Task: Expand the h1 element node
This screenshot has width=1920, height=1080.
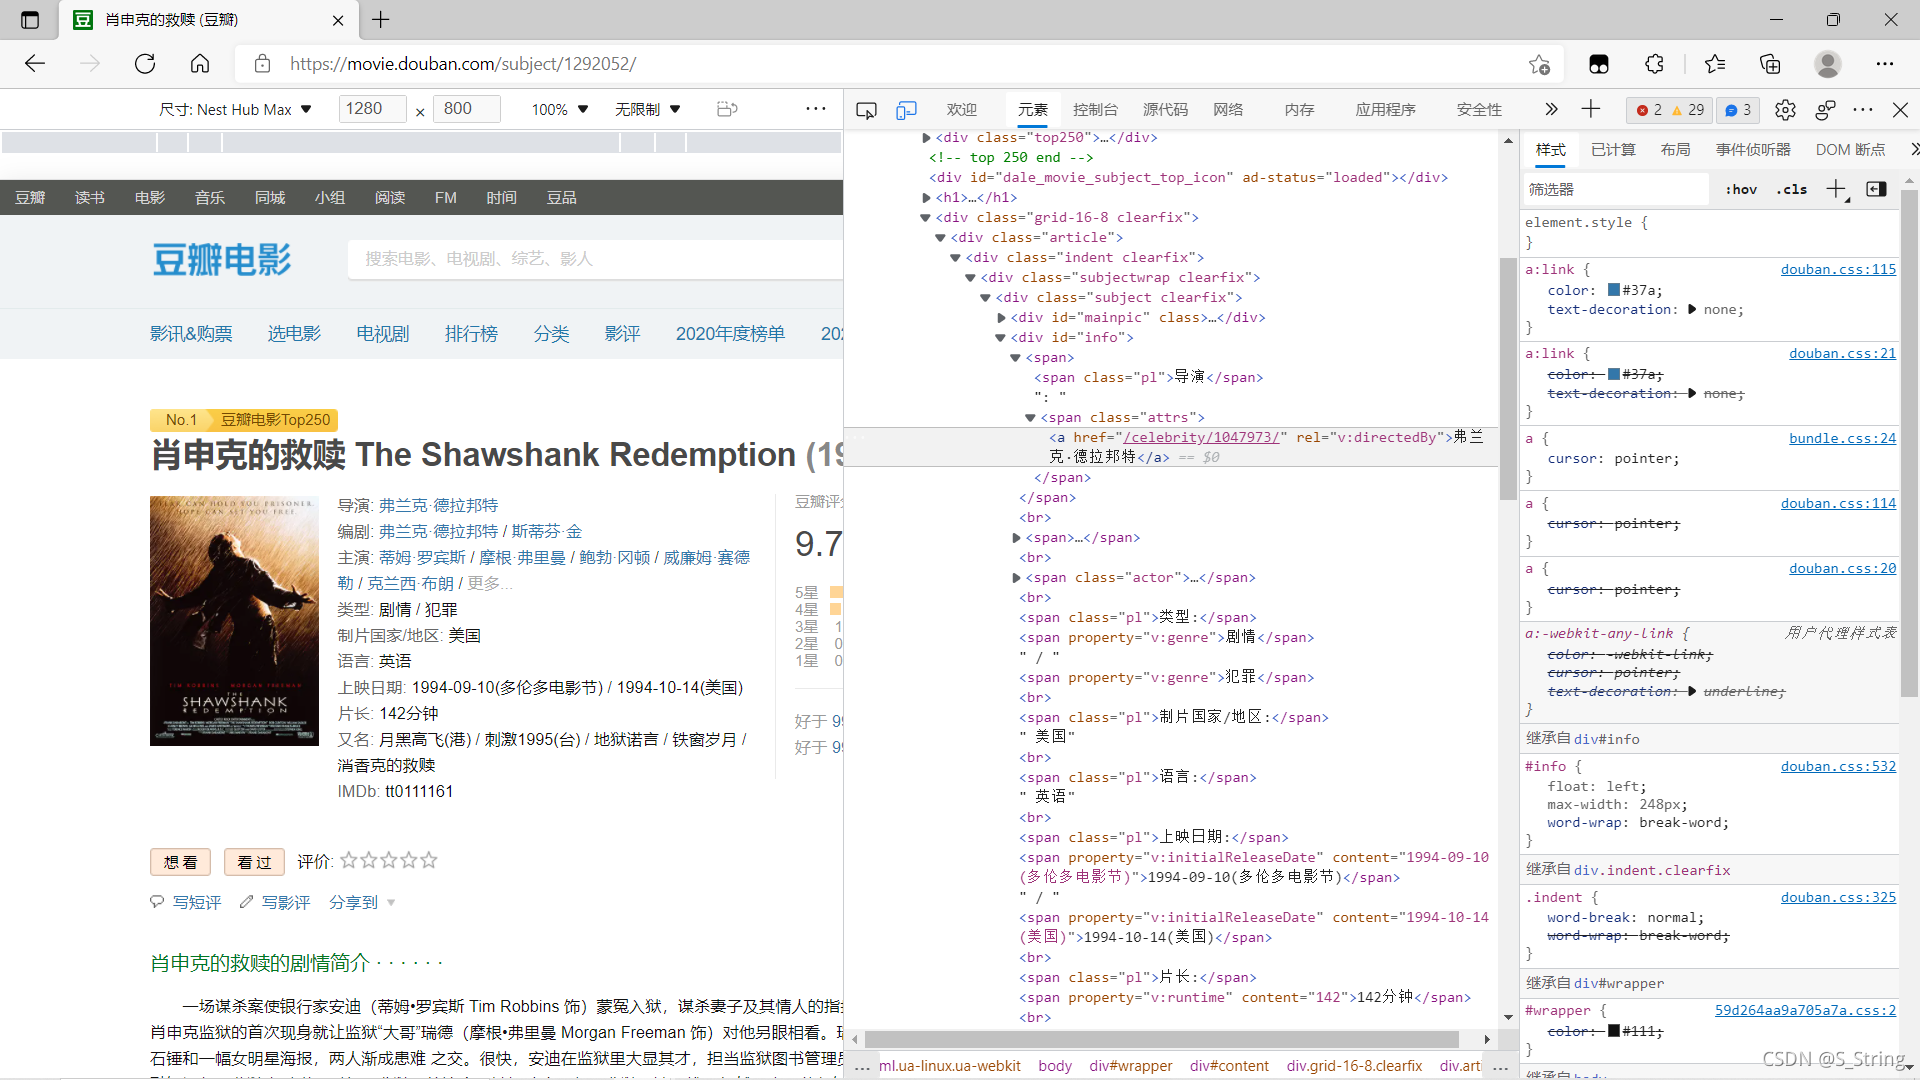Action: click(927, 198)
